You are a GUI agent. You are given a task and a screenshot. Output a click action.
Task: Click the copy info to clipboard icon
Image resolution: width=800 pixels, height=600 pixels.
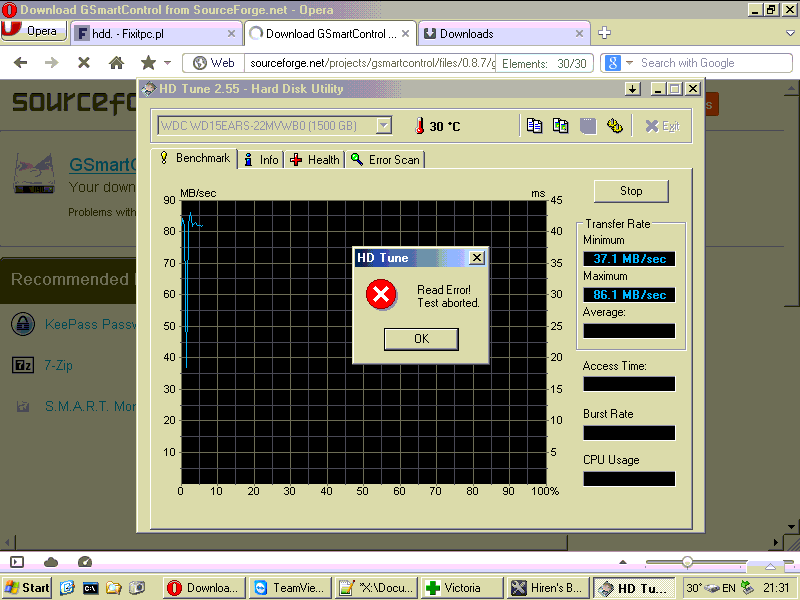click(534, 126)
